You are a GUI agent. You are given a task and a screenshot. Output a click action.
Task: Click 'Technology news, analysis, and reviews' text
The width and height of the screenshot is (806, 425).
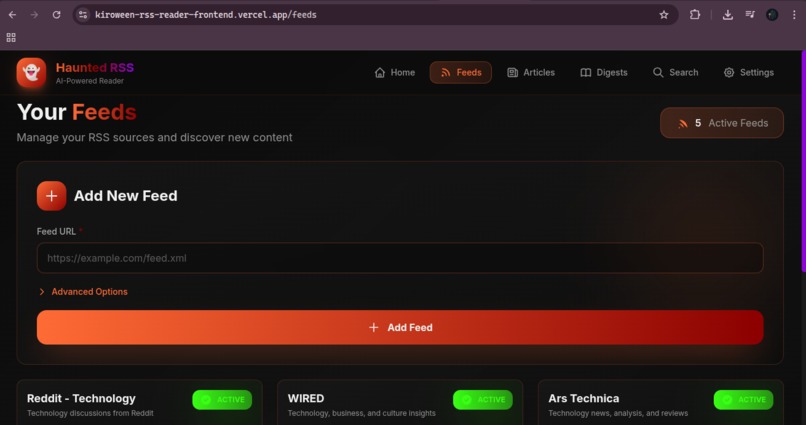618,413
